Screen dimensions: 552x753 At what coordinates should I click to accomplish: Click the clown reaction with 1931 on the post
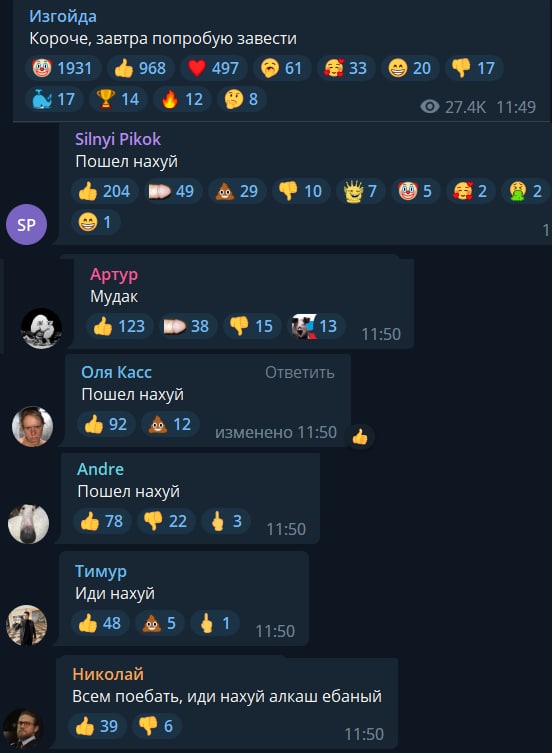coord(63,68)
